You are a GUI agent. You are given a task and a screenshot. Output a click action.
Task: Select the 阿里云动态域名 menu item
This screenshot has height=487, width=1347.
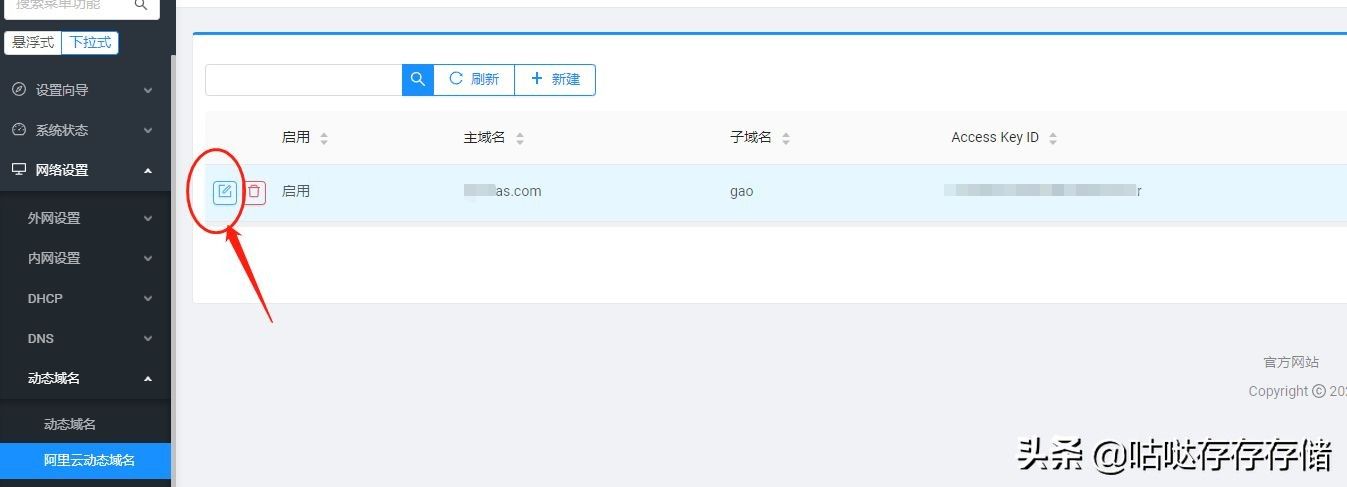tap(89, 460)
